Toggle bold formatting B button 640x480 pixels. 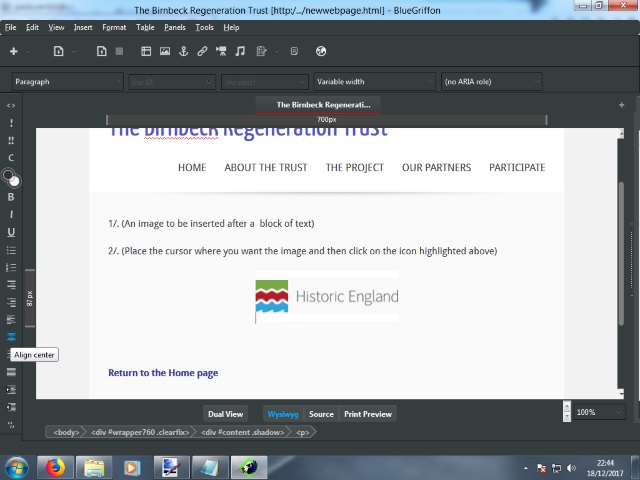[x=11, y=197]
